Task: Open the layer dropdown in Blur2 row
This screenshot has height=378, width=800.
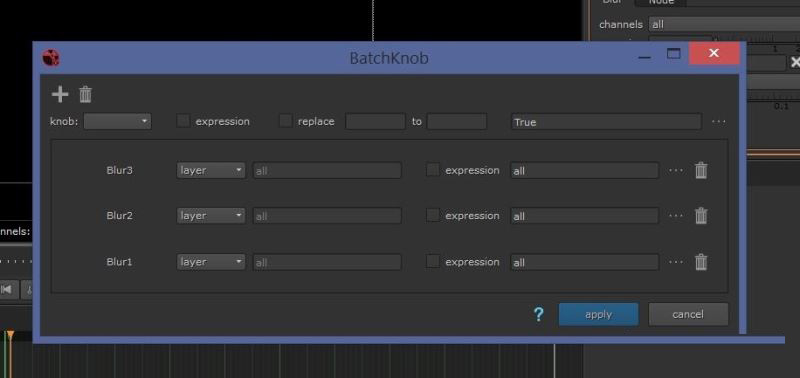Action: pos(211,216)
